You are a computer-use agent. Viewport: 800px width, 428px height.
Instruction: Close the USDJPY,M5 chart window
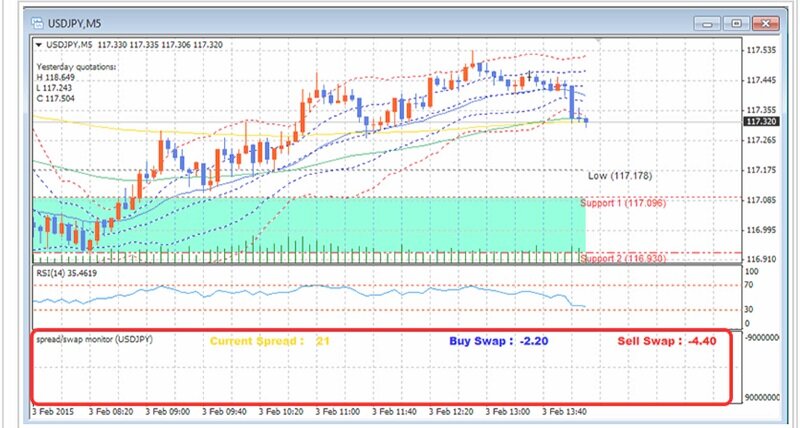pyautogui.click(x=765, y=21)
